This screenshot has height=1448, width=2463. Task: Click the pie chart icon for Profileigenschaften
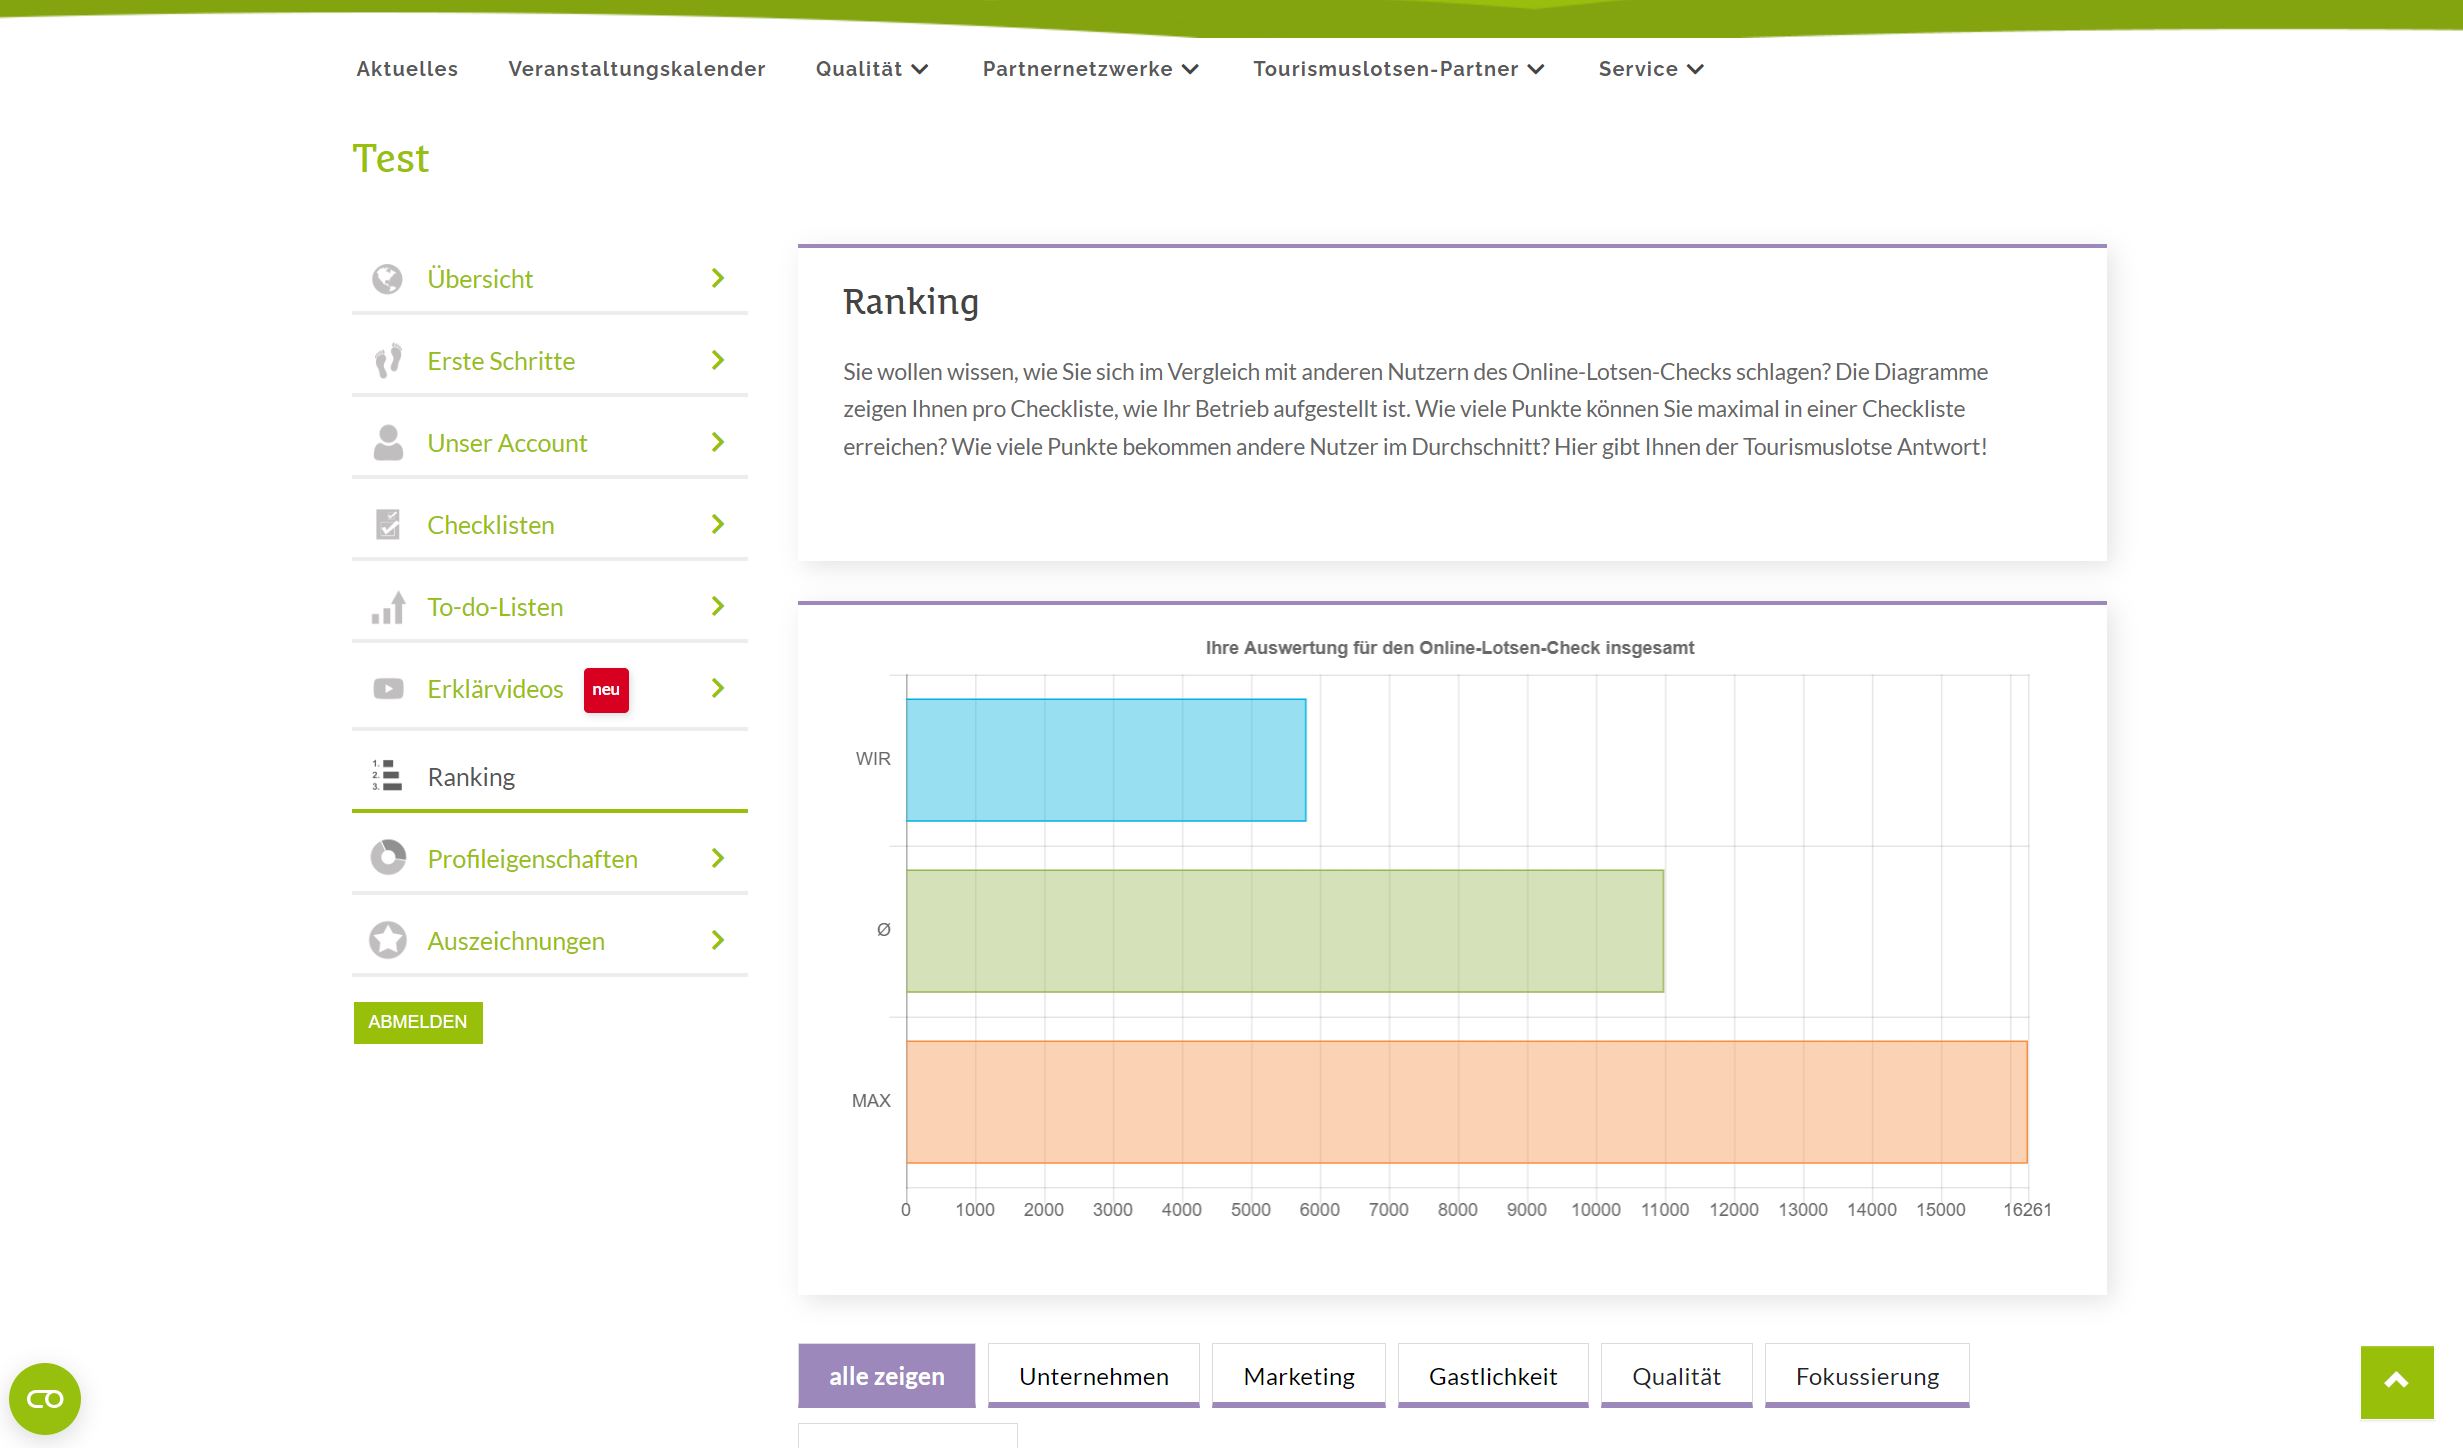point(387,858)
